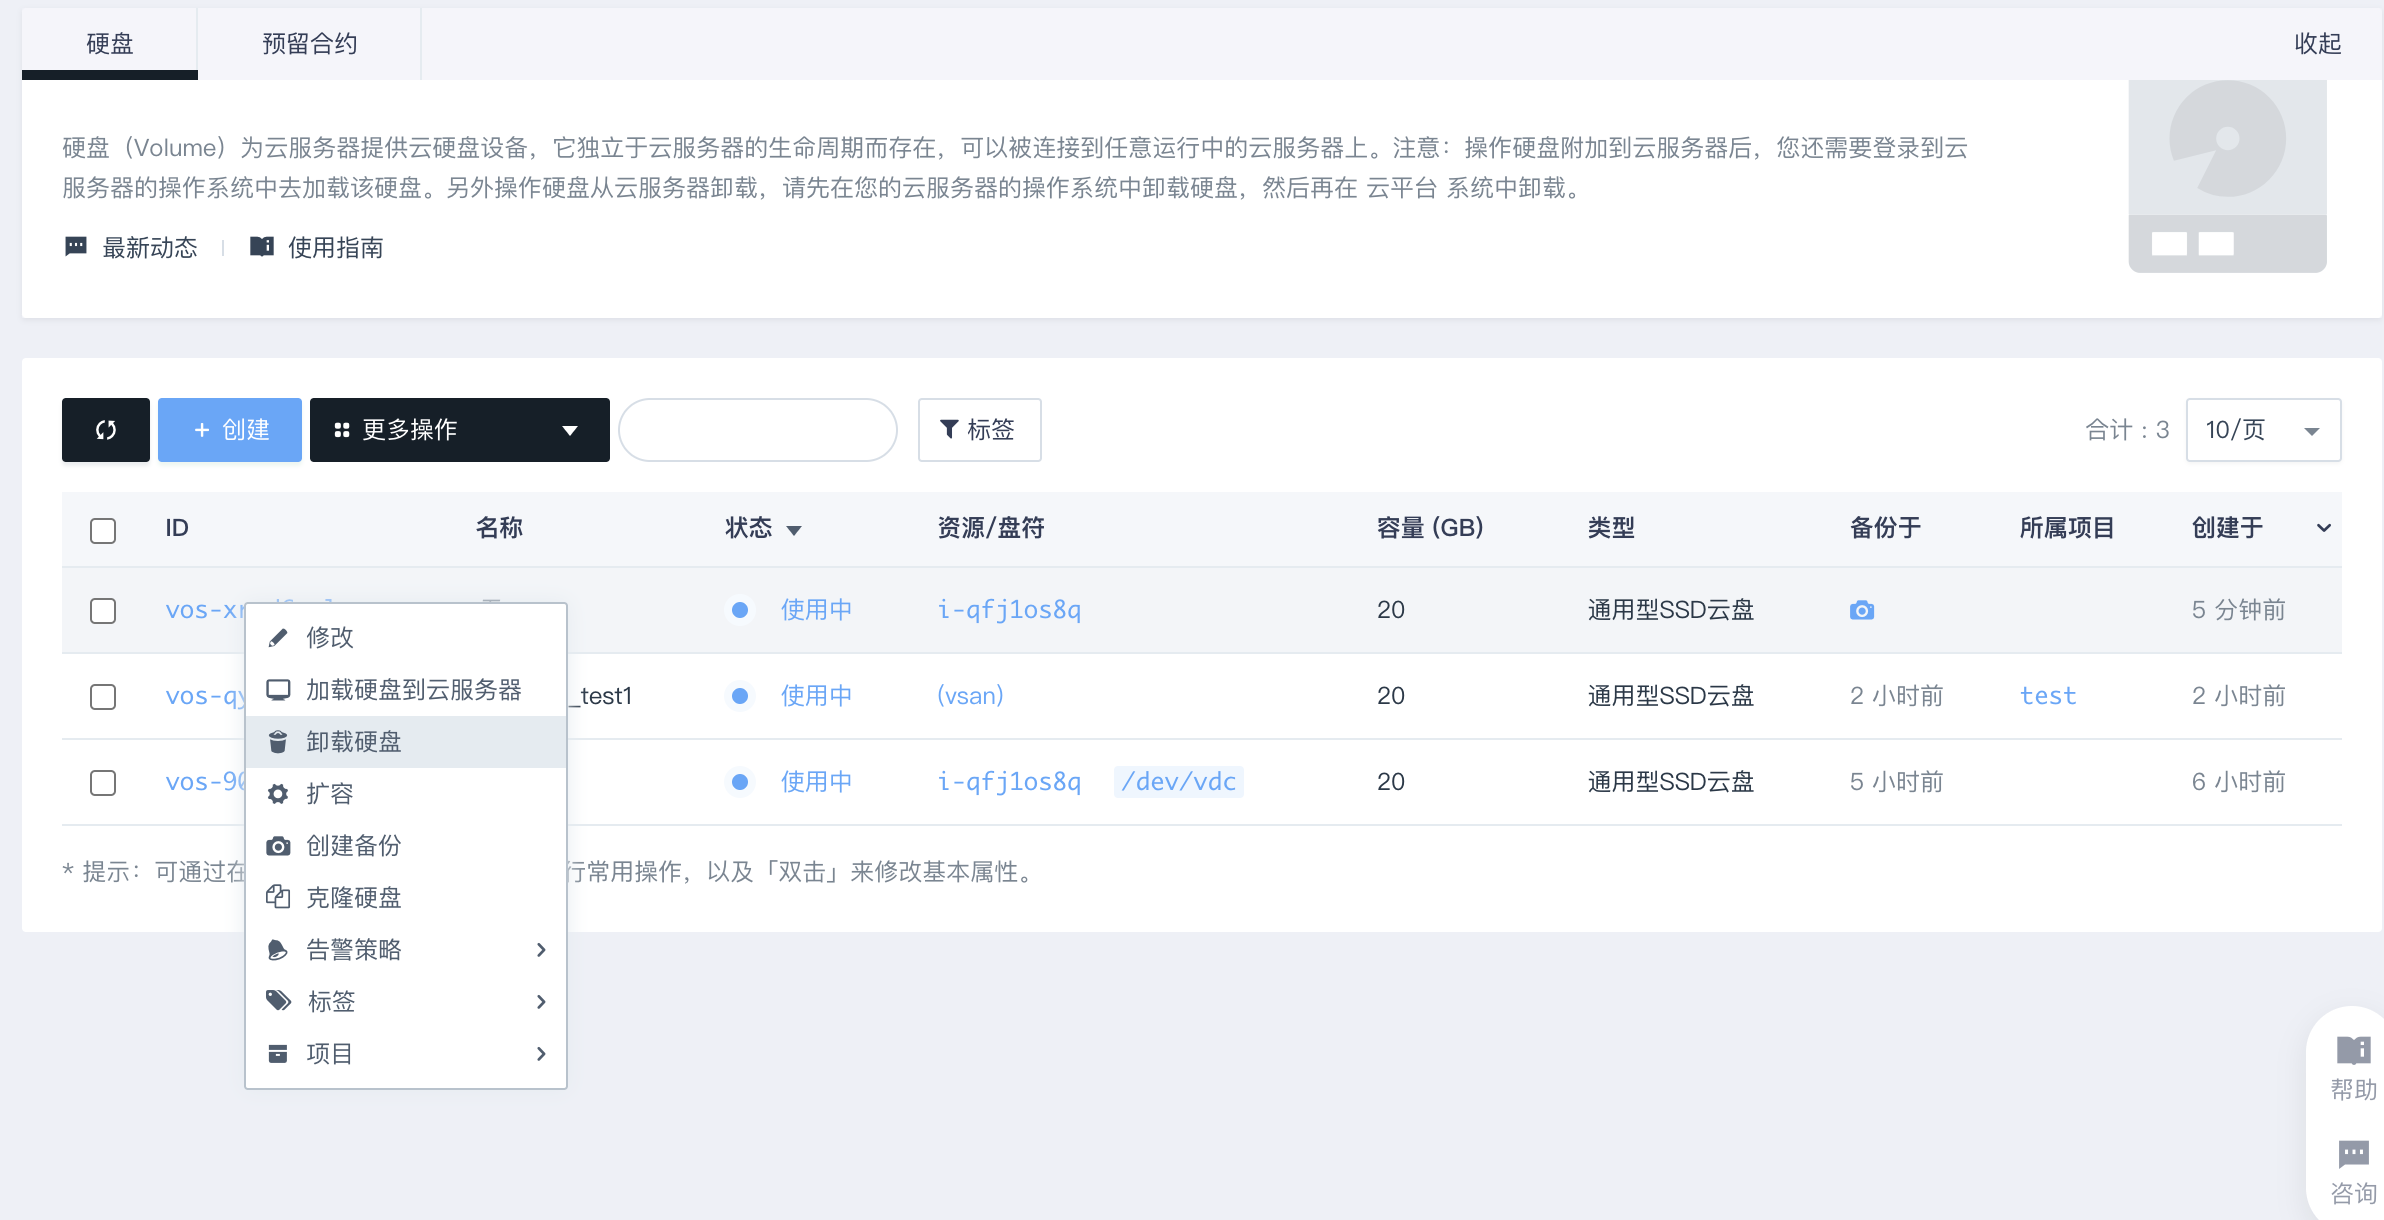2384x1220 pixels.
Task: Click the pencil icon beside 修改
Action: click(x=278, y=638)
